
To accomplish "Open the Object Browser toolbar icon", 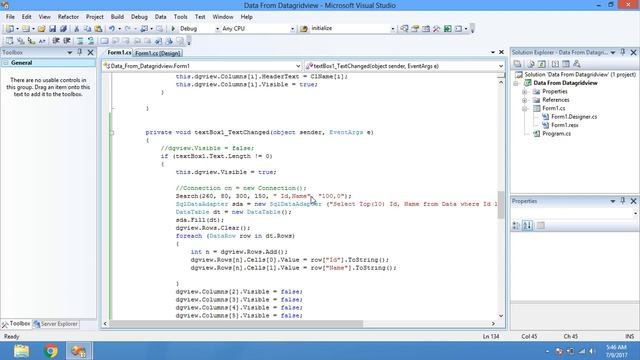I will [426, 29].
